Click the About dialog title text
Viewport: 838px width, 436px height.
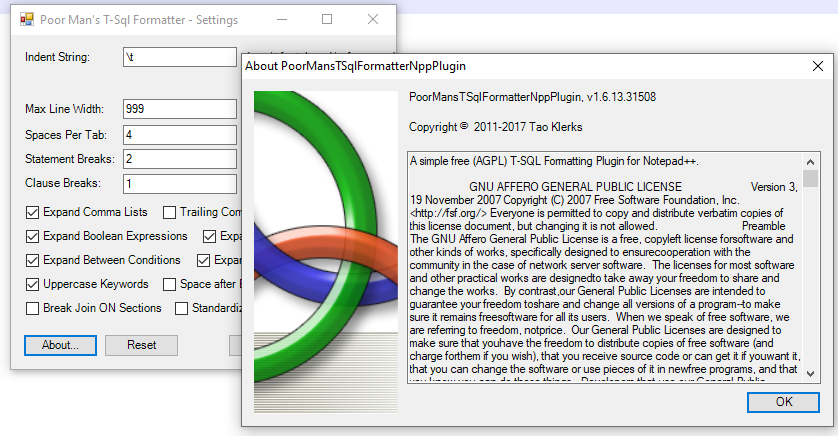point(355,66)
